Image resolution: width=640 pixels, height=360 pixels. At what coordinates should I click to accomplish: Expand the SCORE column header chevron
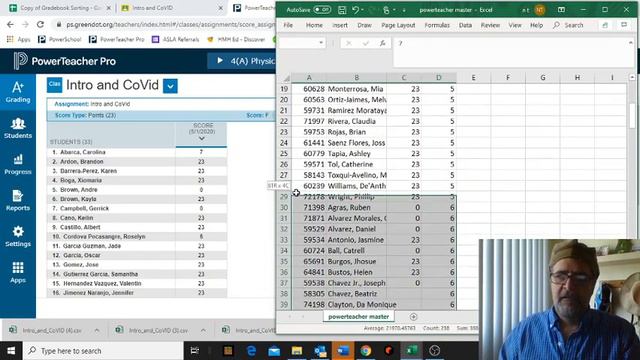[x=202, y=139]
